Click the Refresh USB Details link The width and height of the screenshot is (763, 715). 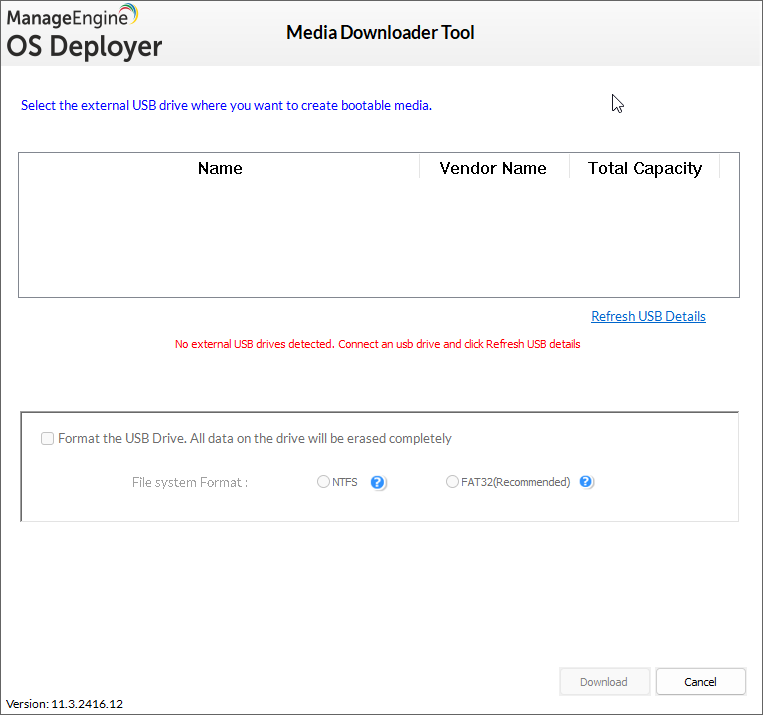coord(648,316)
